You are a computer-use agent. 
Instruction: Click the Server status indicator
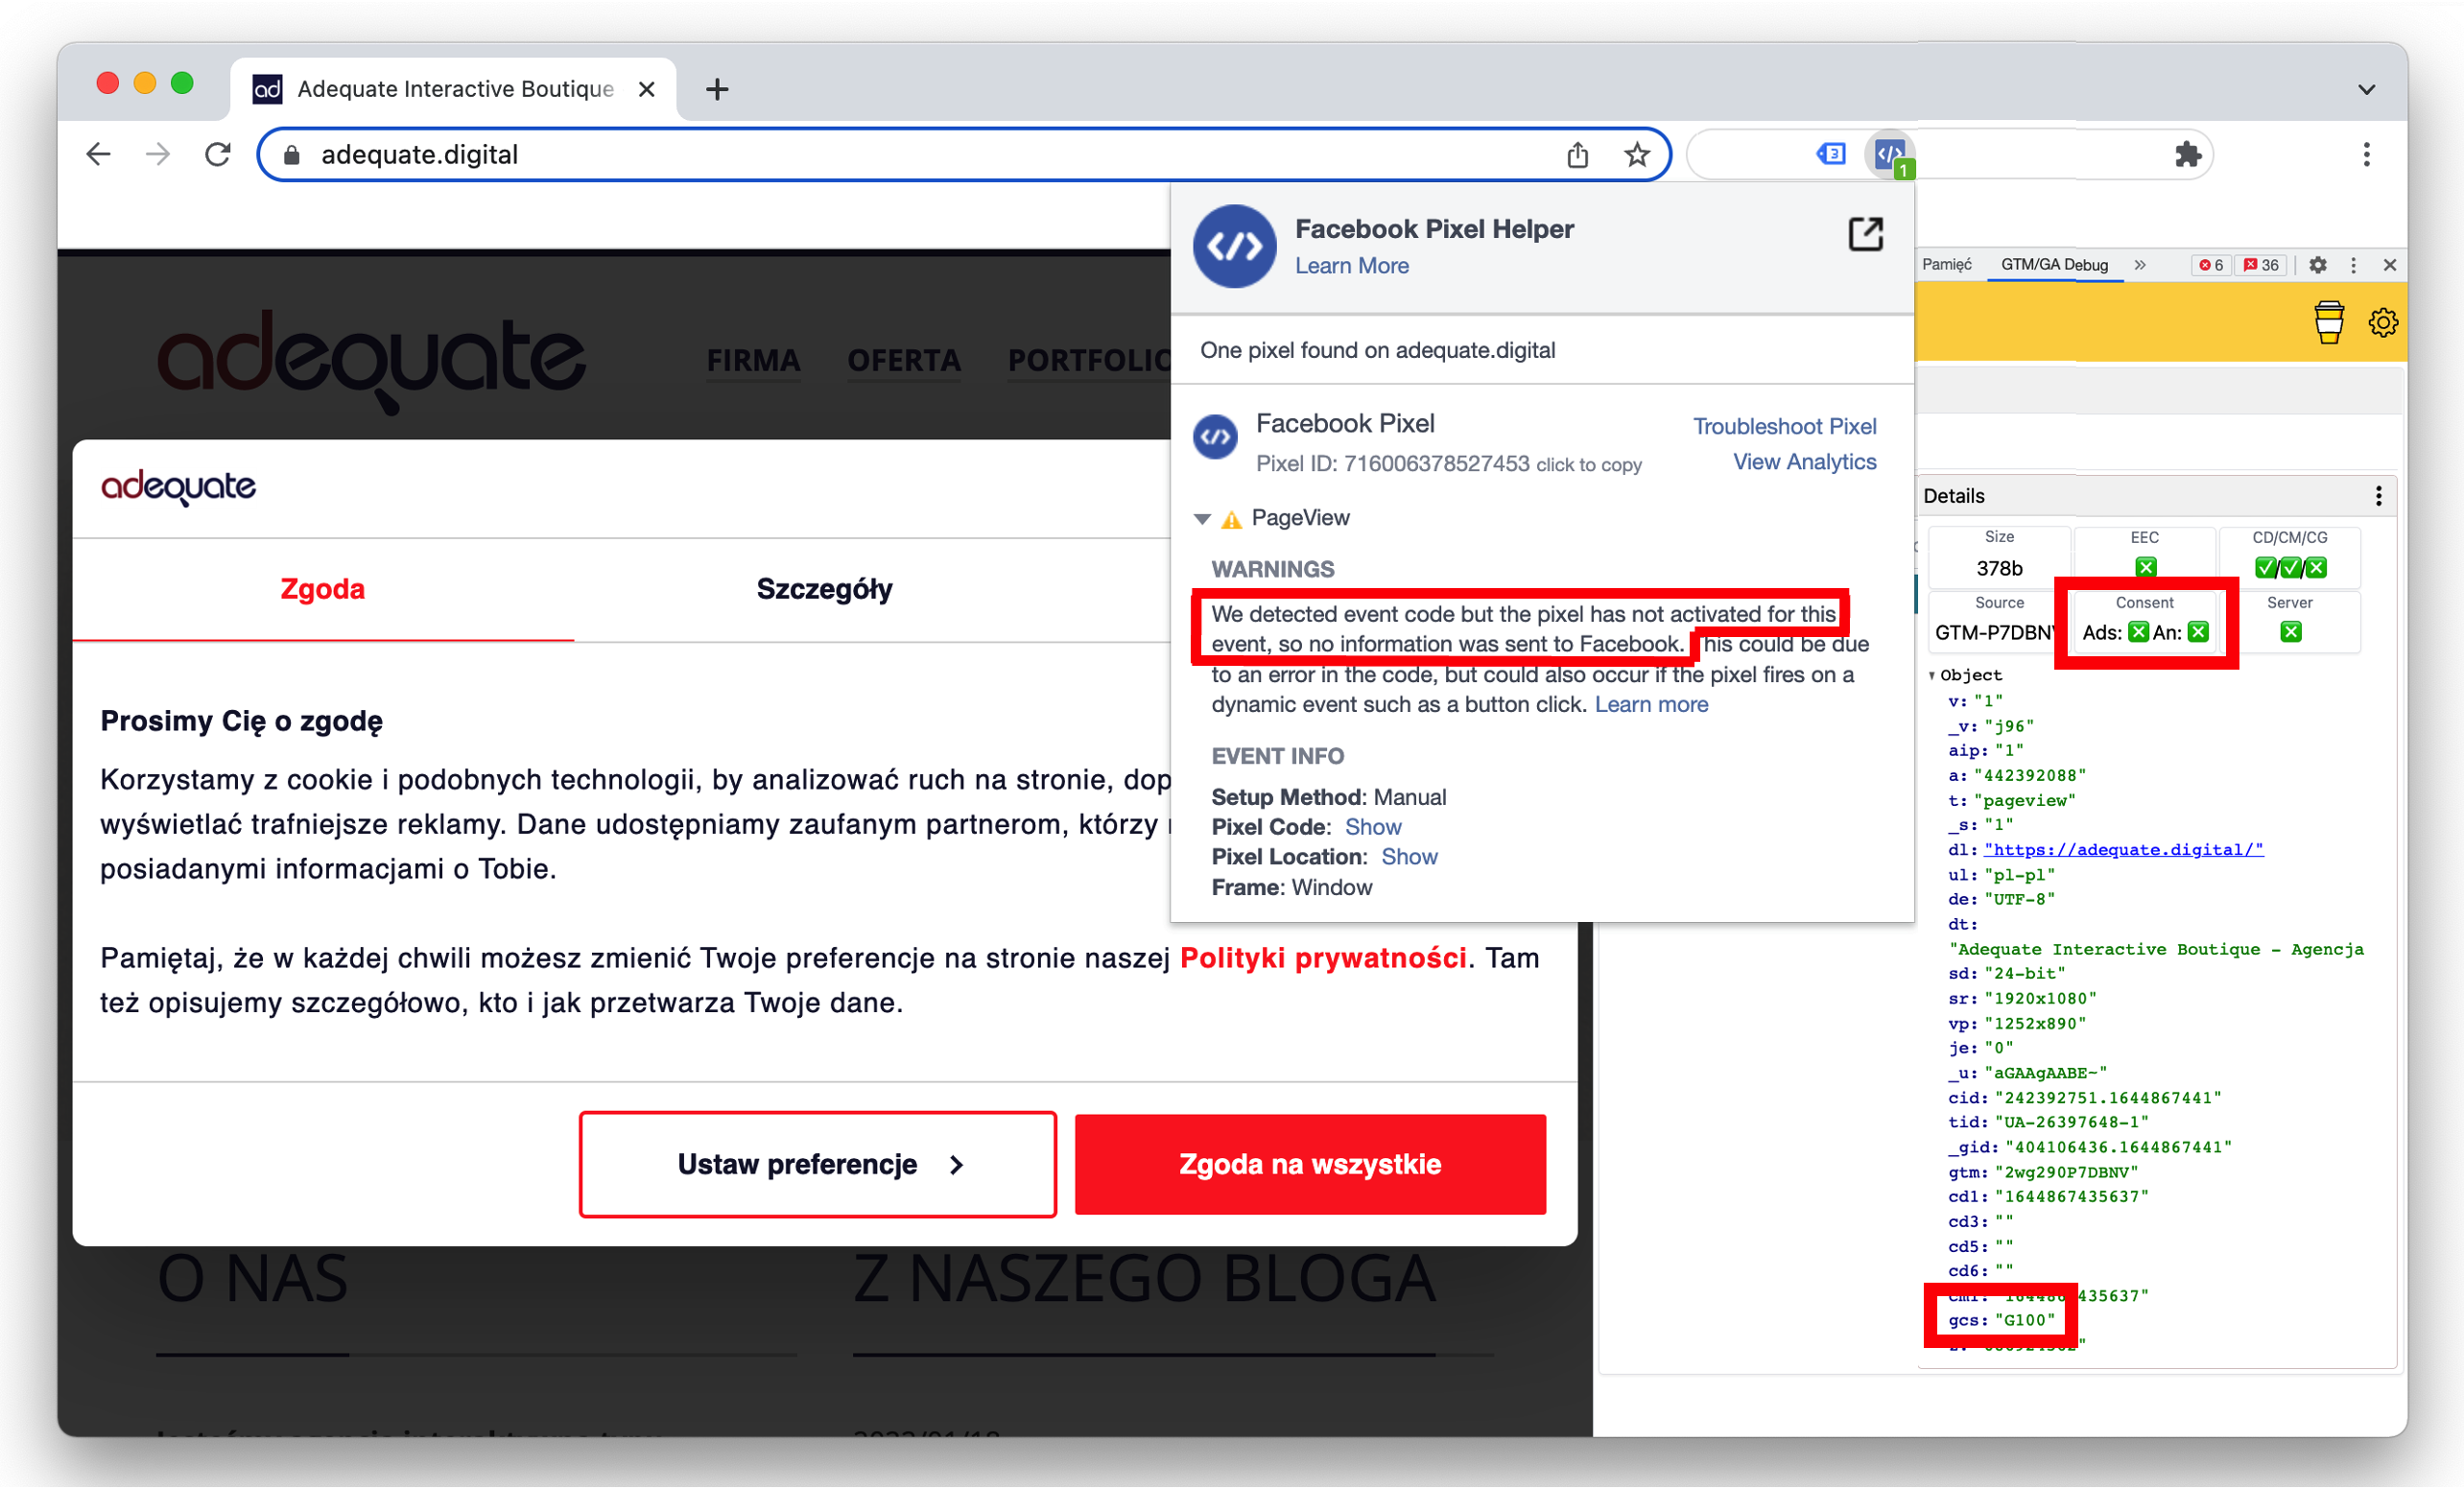pyautogui.click(x=2291, y=633)
